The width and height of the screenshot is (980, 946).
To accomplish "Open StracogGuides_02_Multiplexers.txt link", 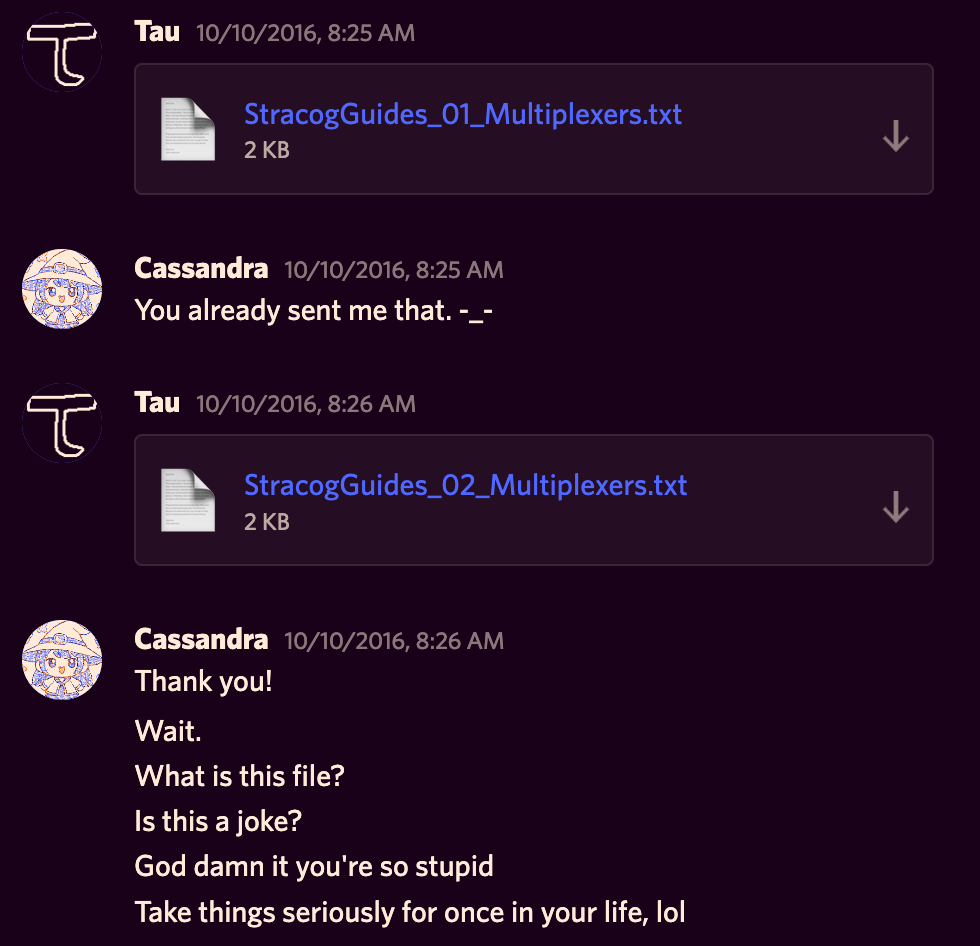I will pyautogui.click(x=465, y=485).
